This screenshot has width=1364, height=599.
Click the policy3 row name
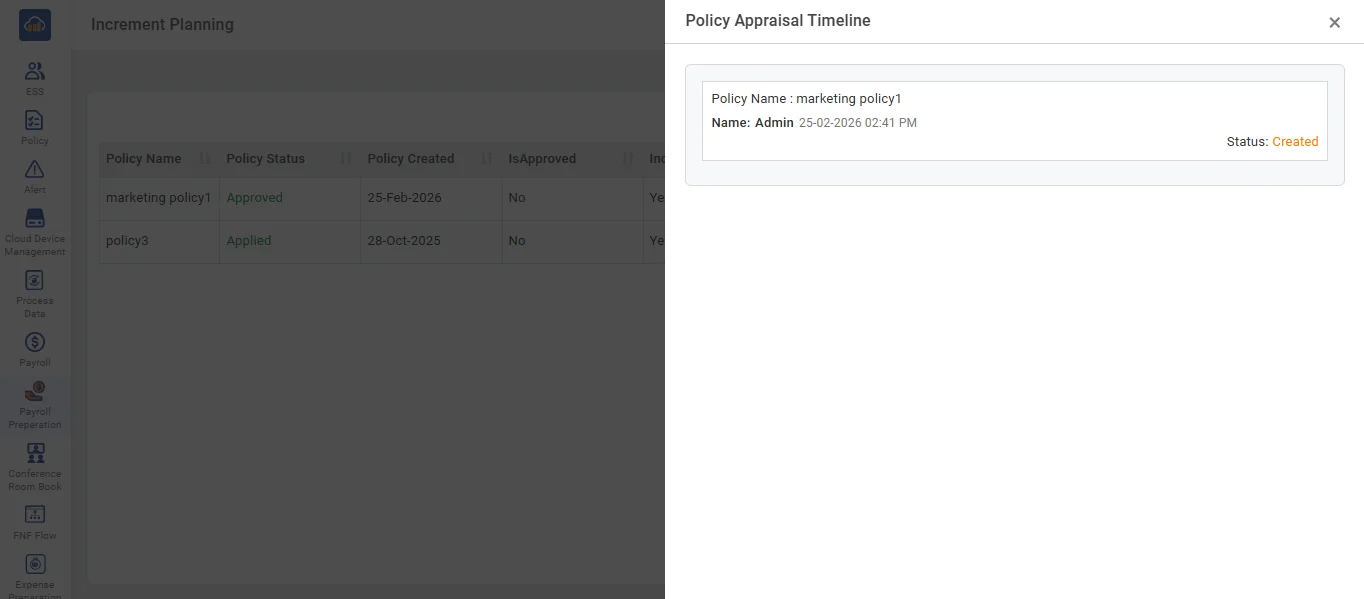[127, 241]
